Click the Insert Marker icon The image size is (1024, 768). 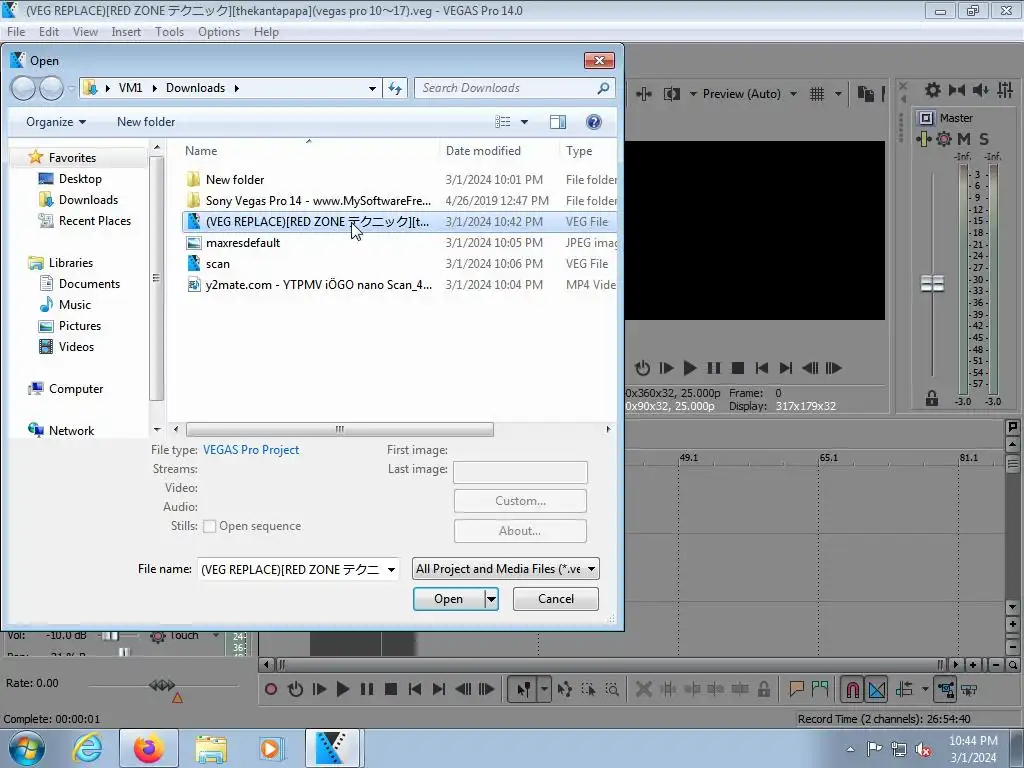tap(796, 689)
